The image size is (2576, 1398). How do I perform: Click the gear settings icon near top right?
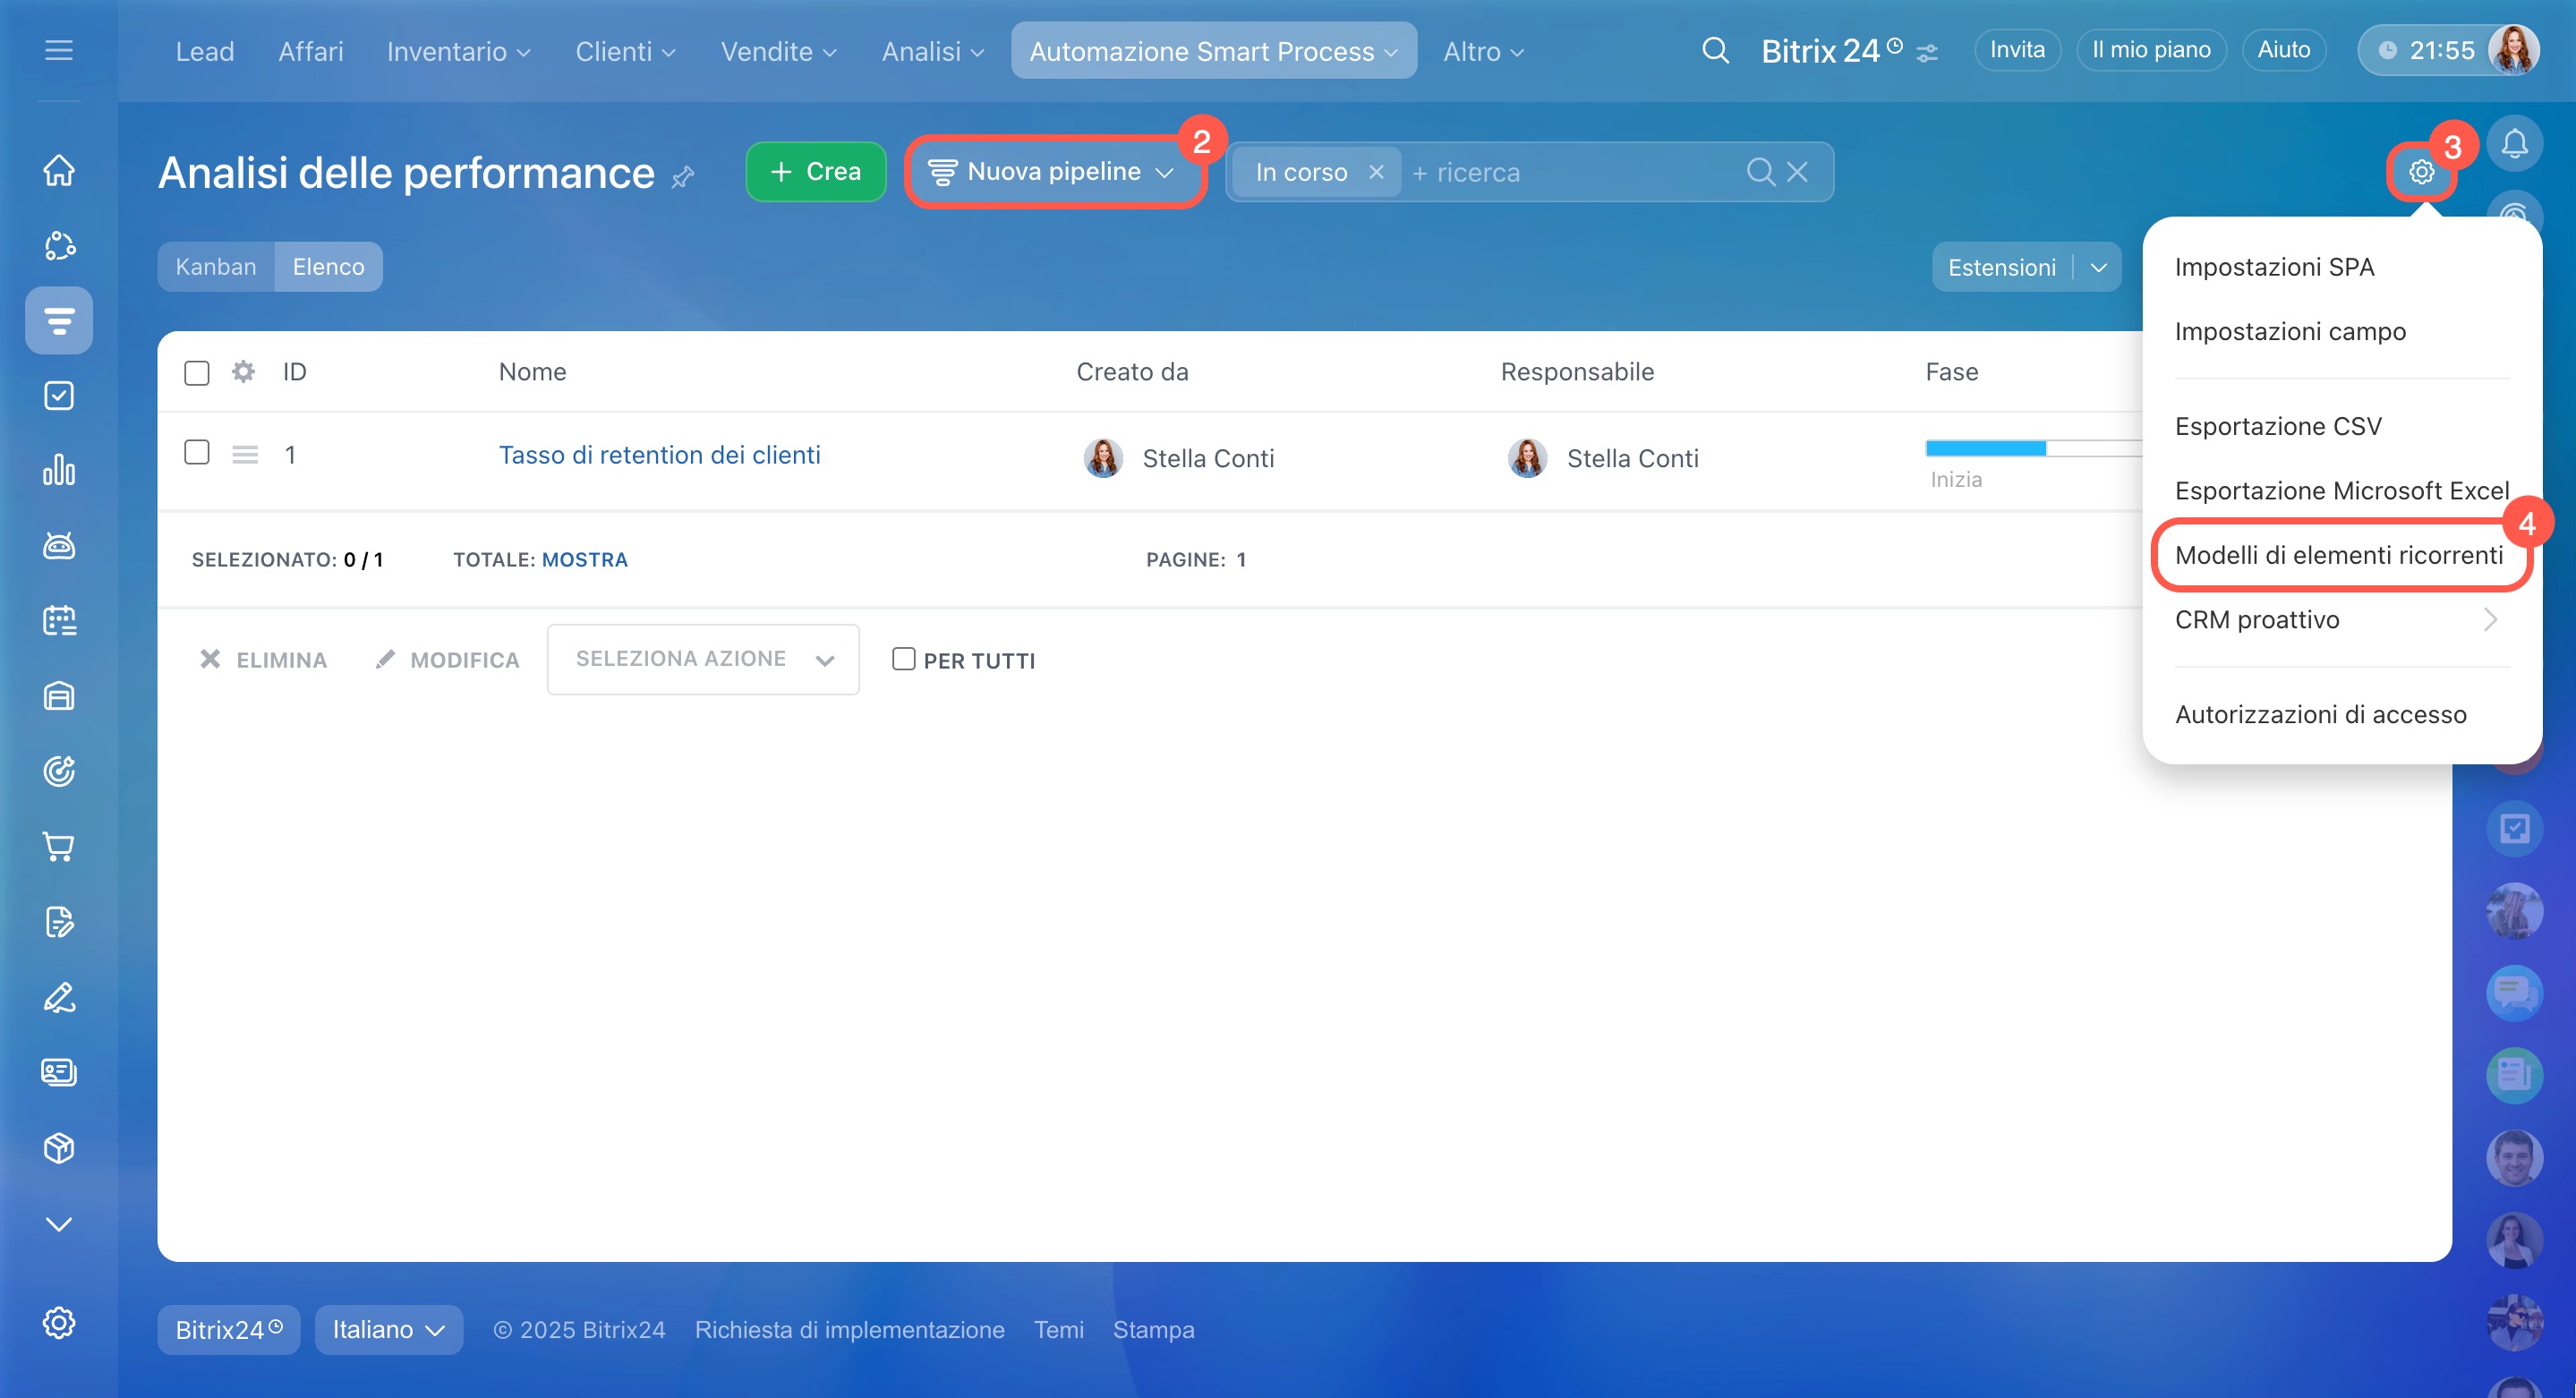(2421, 172)
